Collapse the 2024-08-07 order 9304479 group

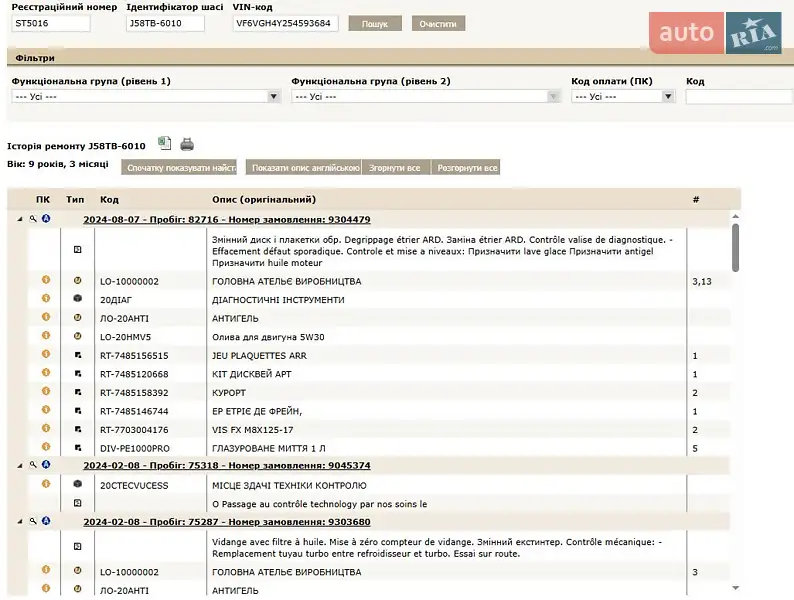pos(20,219)
